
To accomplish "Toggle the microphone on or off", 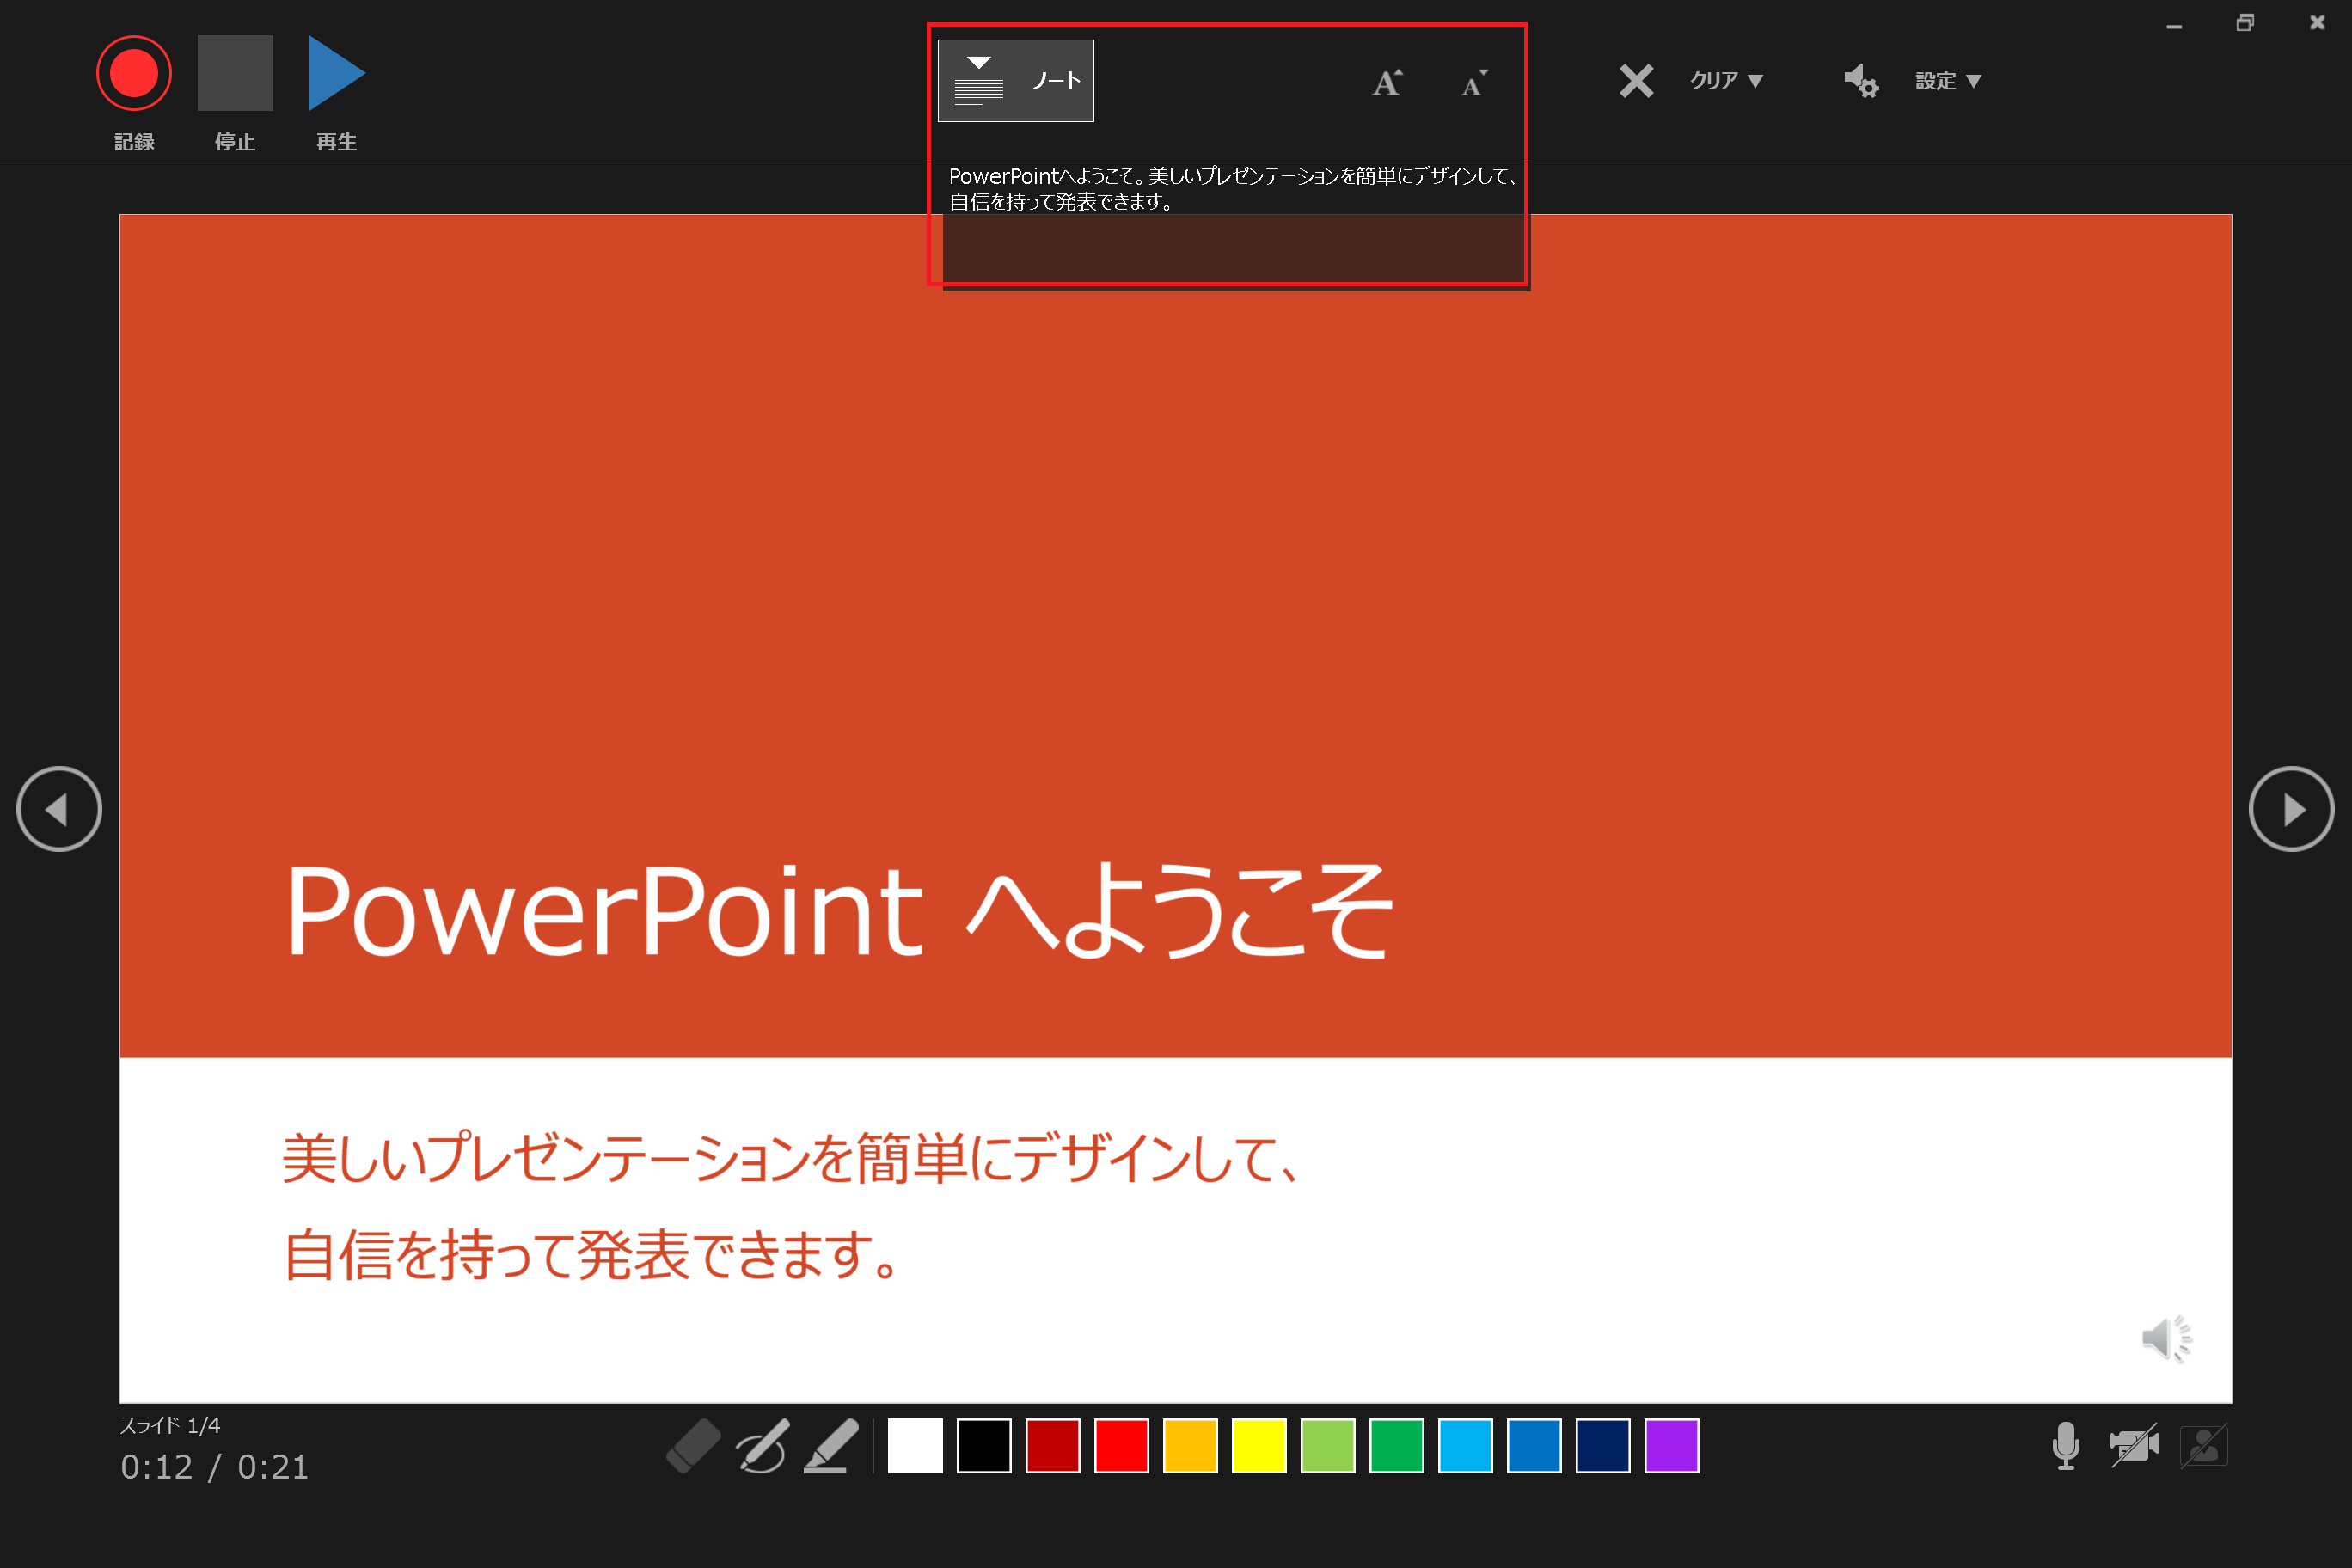I will [x=2066, y=1446].
